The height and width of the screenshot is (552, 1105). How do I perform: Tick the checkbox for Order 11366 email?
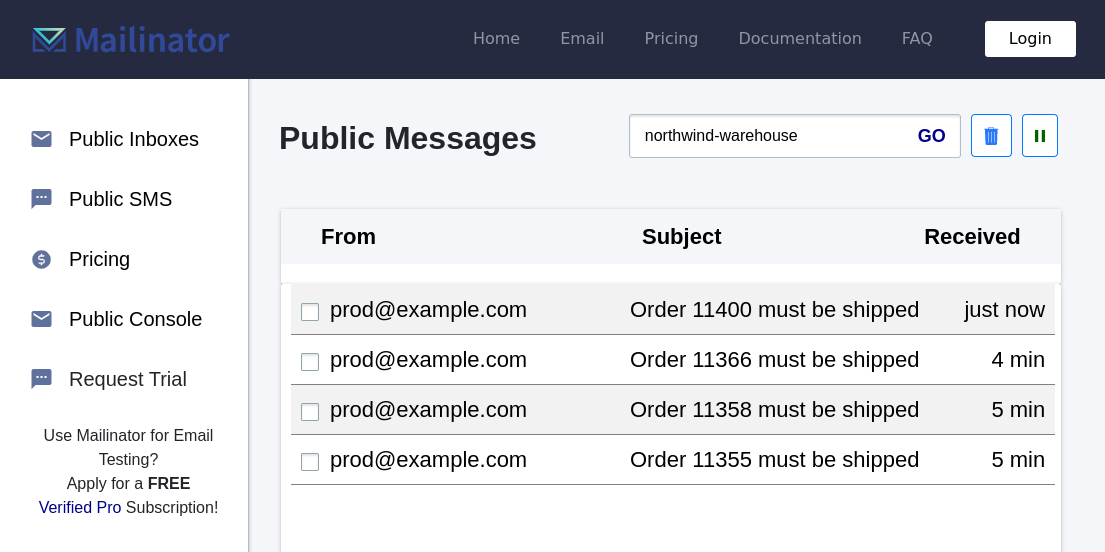[310, 362]
